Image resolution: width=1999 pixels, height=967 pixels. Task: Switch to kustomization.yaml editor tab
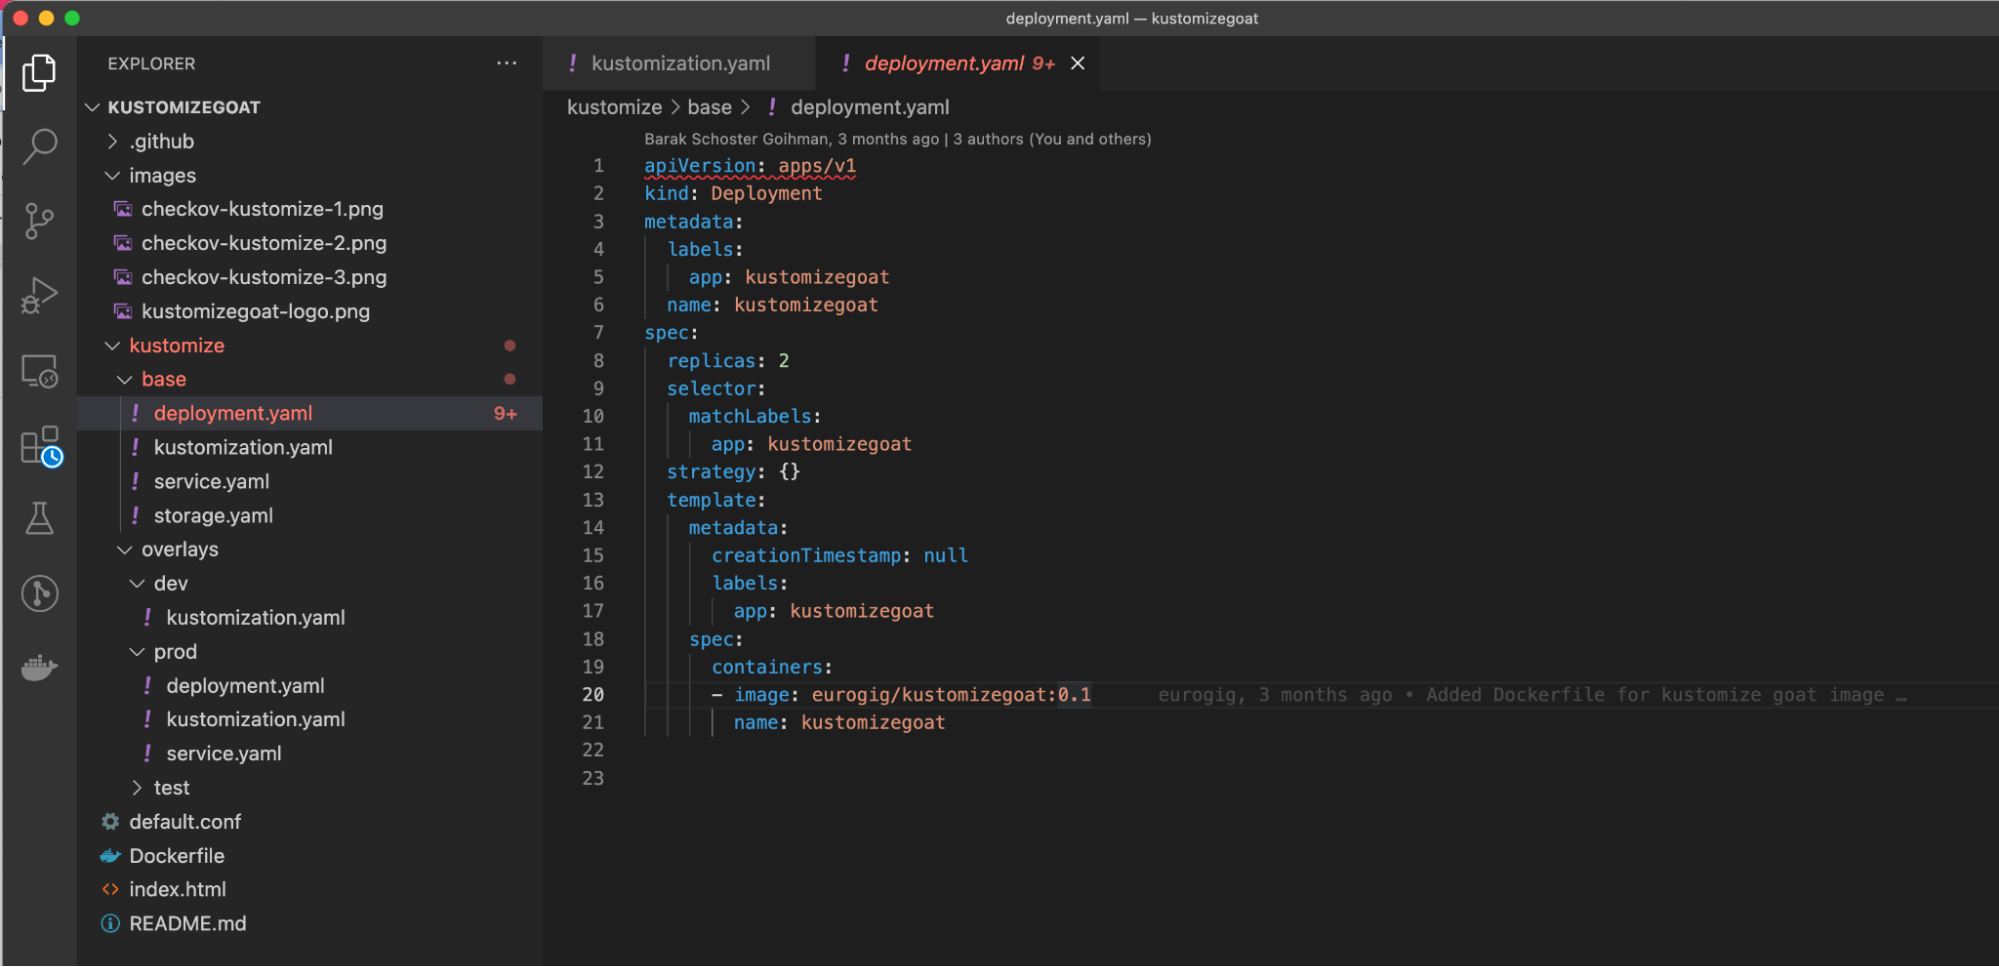(680, 63)
